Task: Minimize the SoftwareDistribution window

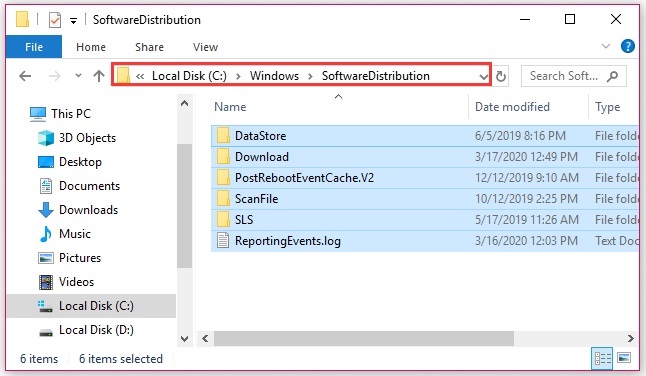Action: point(525,19)
